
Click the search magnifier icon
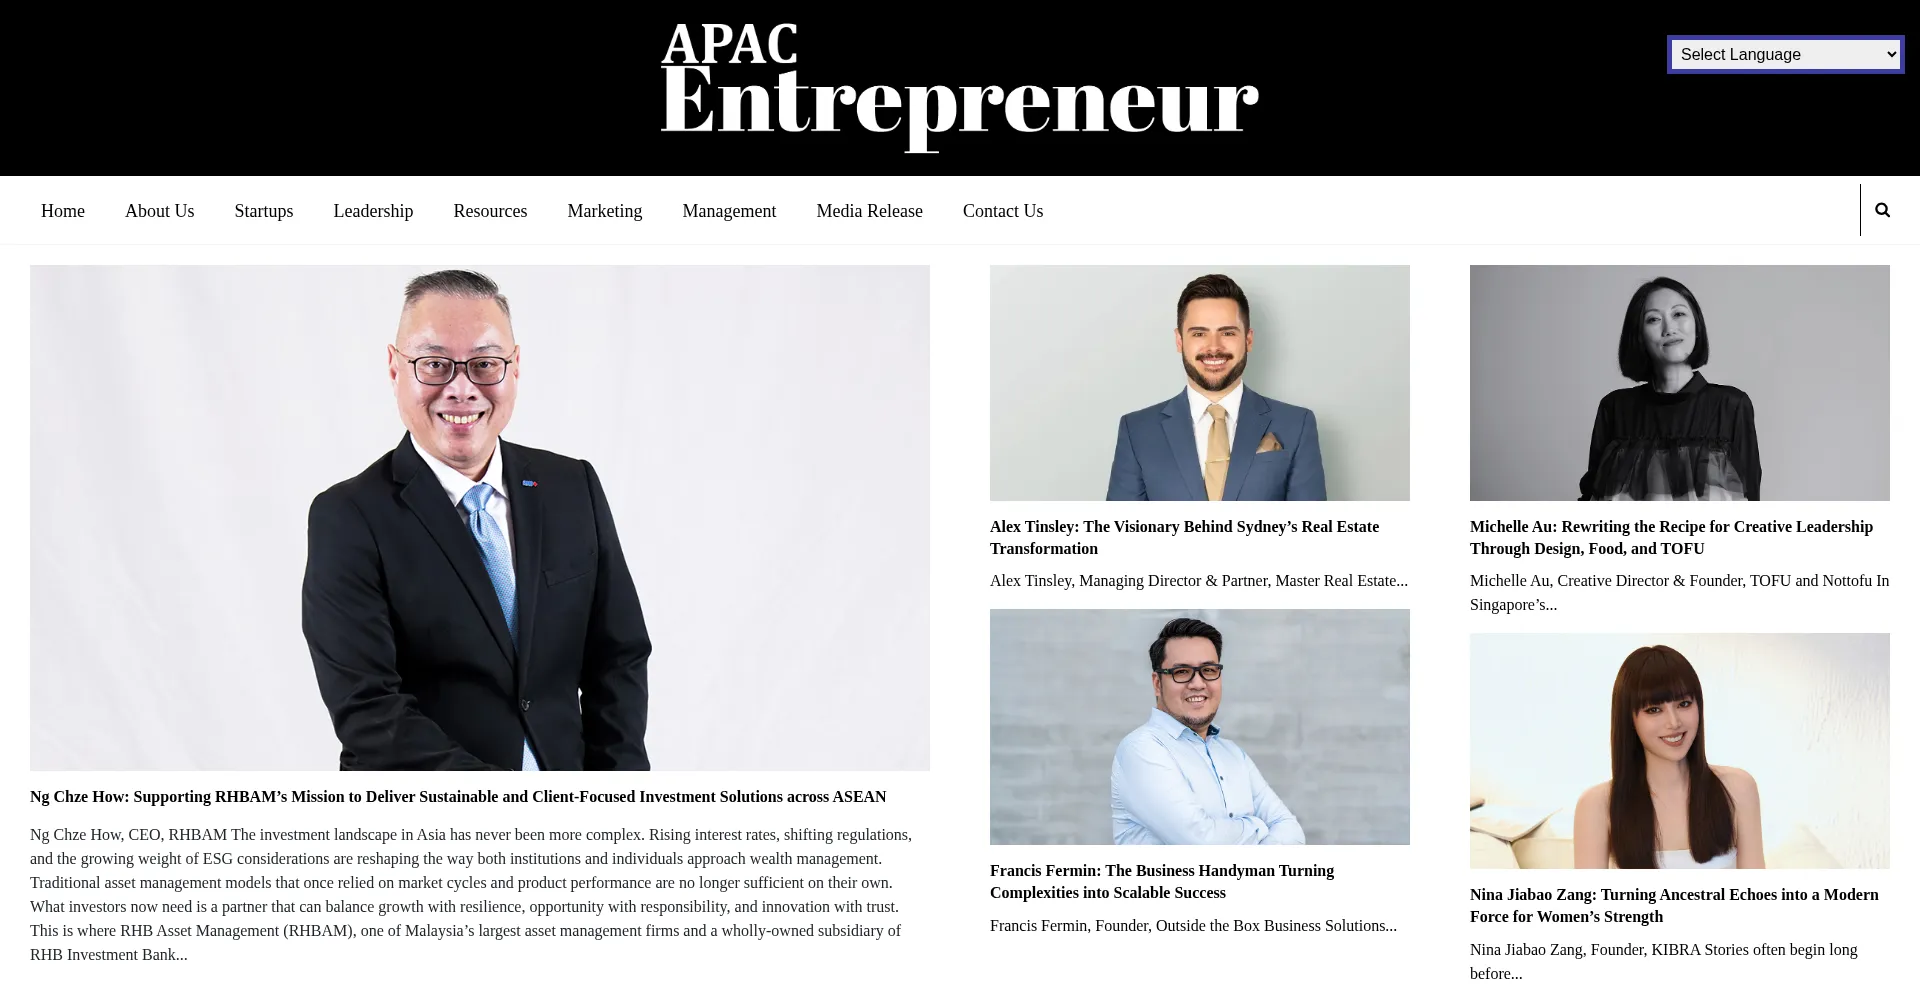coord(1882,210)
